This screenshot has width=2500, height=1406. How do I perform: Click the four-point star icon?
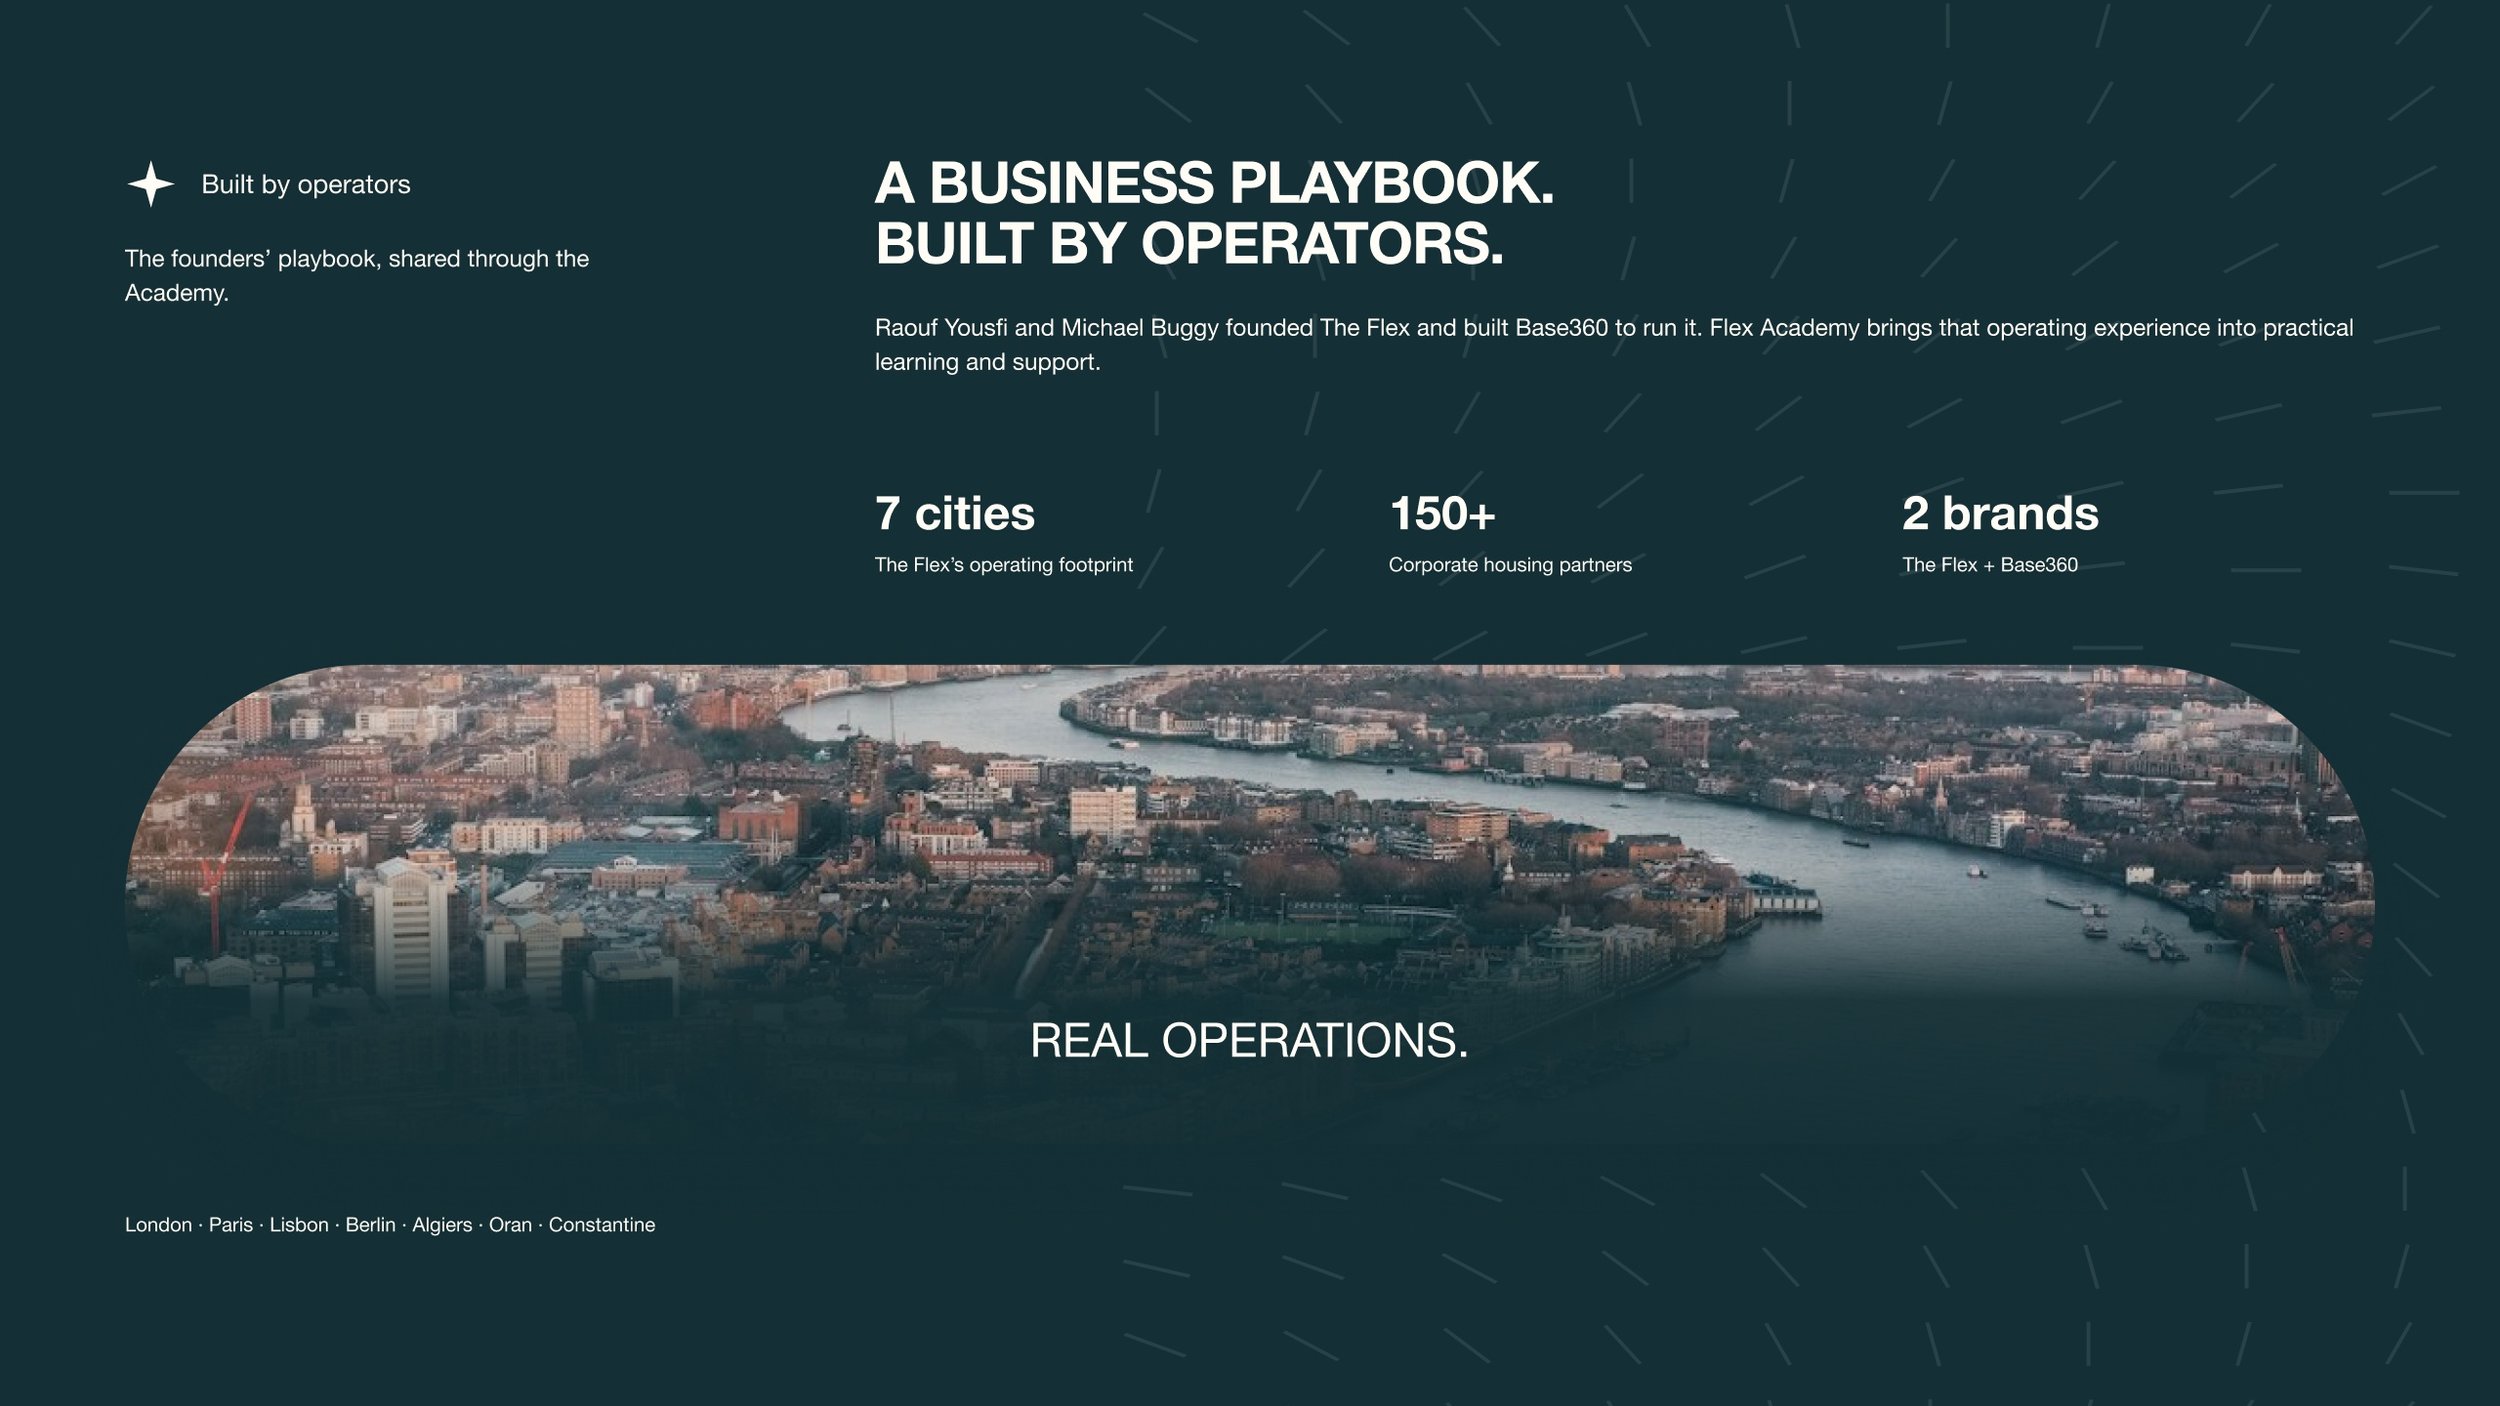pyautogui.click(x=151, y=184)
